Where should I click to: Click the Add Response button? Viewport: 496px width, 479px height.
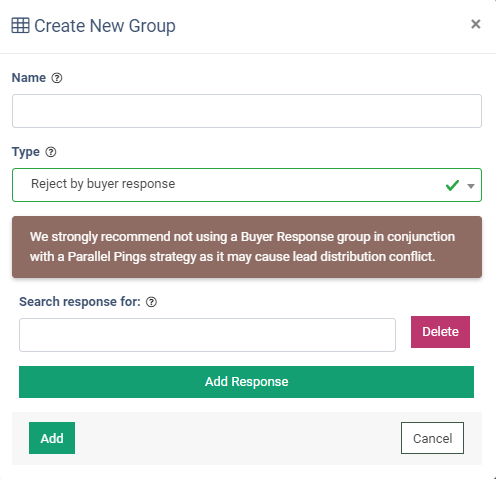click(x=246, y=382)
